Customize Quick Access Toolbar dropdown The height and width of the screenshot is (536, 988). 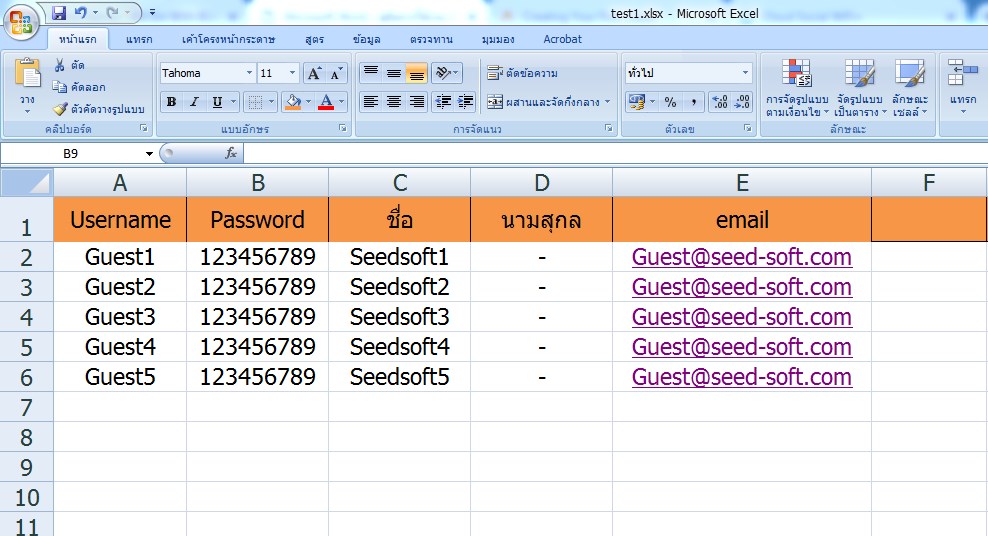pyautogui.click(x=152, y=13)
